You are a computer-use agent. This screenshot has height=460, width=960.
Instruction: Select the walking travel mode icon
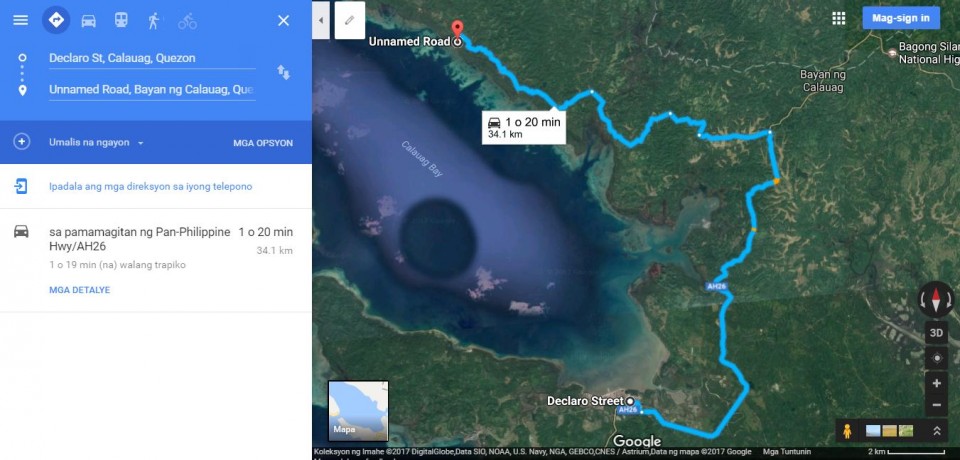tap(154, 21)
